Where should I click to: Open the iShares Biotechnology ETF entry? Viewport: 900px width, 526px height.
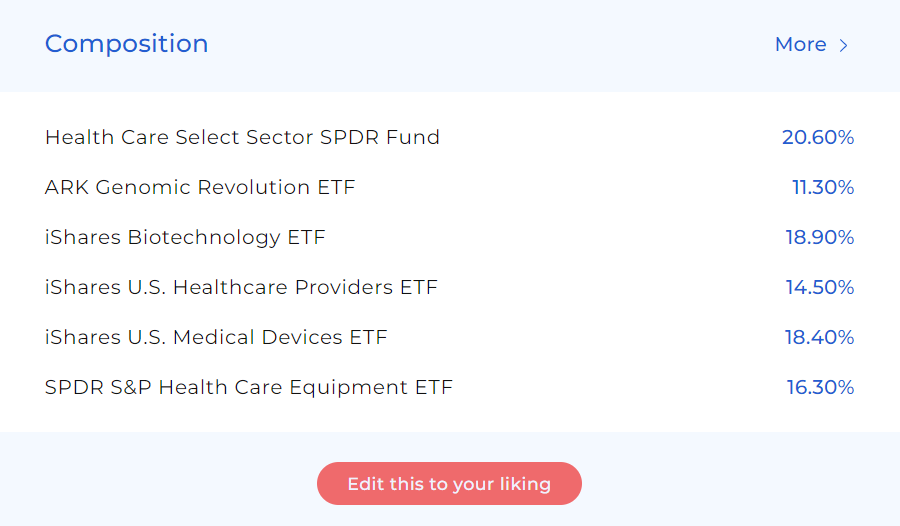185,237
